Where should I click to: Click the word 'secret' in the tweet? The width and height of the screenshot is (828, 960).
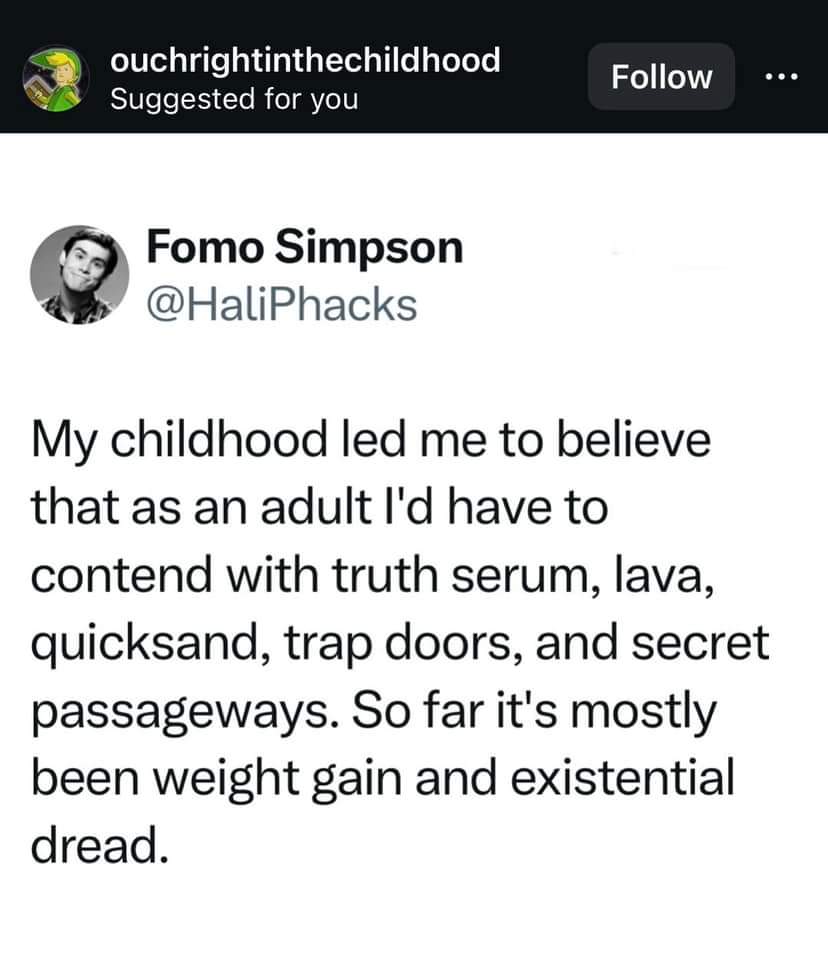tap(700, 643)
